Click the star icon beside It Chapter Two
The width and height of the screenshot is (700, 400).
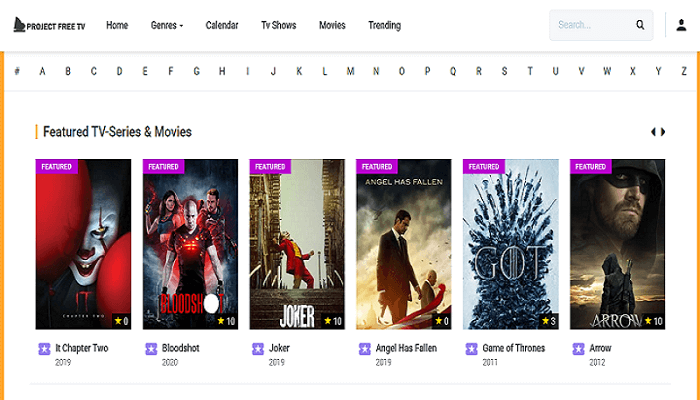pyautogui.click(x=44, y=349)
